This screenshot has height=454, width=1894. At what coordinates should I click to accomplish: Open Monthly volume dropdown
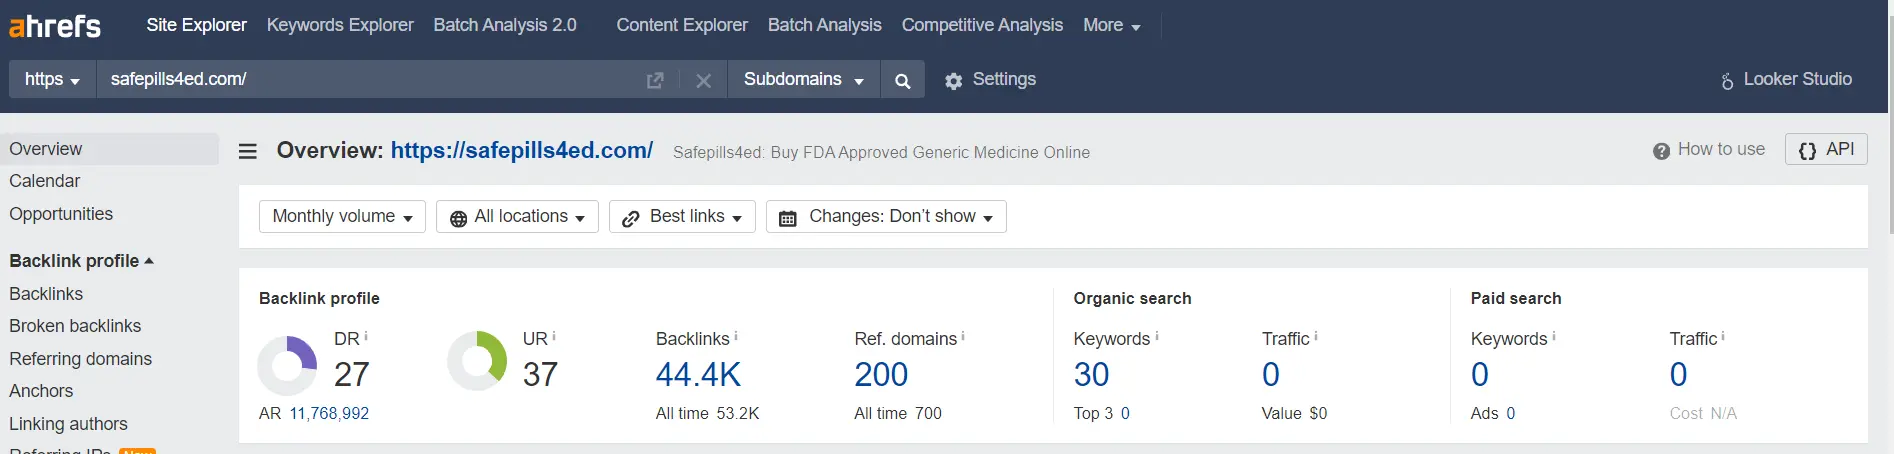[342, 216]
